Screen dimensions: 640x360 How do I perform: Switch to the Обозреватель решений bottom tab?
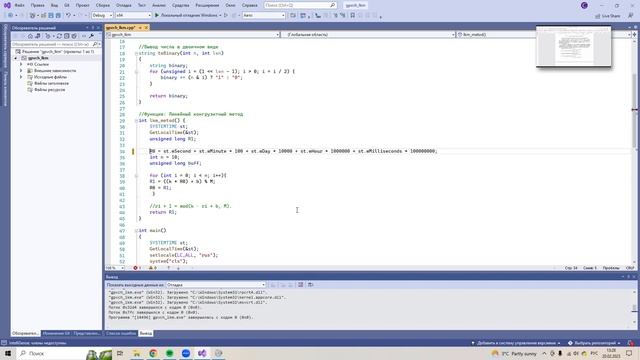(25, 333)
